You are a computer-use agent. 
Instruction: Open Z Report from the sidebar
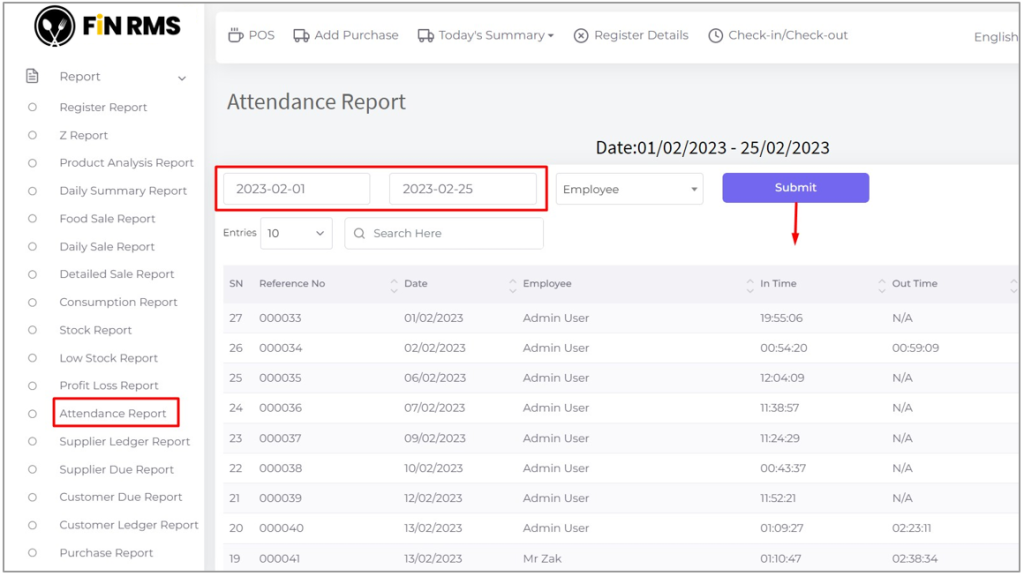tap(83, 135)
